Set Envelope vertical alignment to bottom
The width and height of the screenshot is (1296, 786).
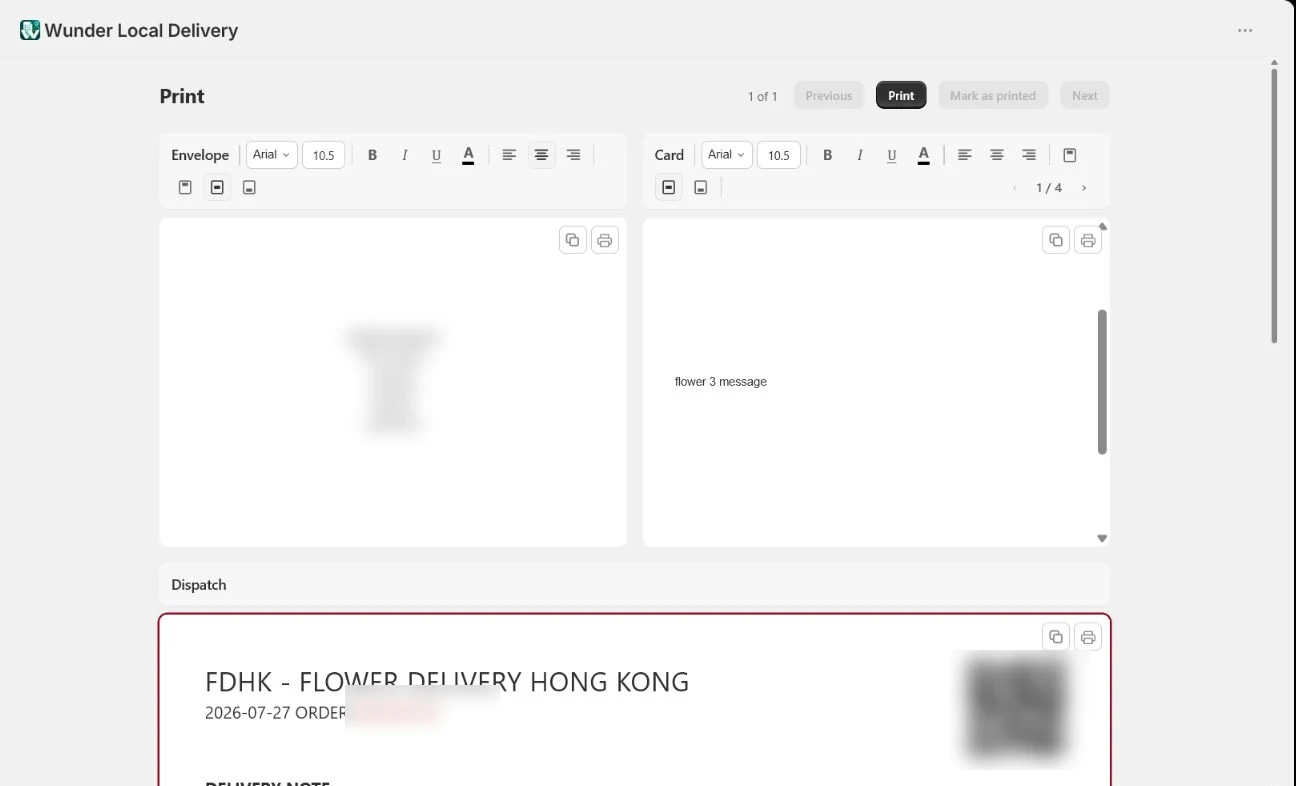(x=249, y=187)
